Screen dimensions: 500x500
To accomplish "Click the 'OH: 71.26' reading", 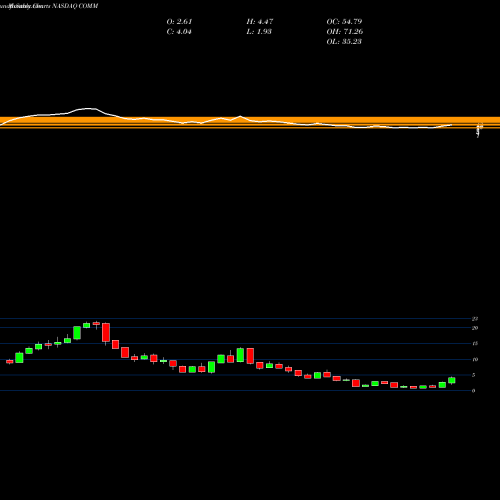I will click(345, 32).
